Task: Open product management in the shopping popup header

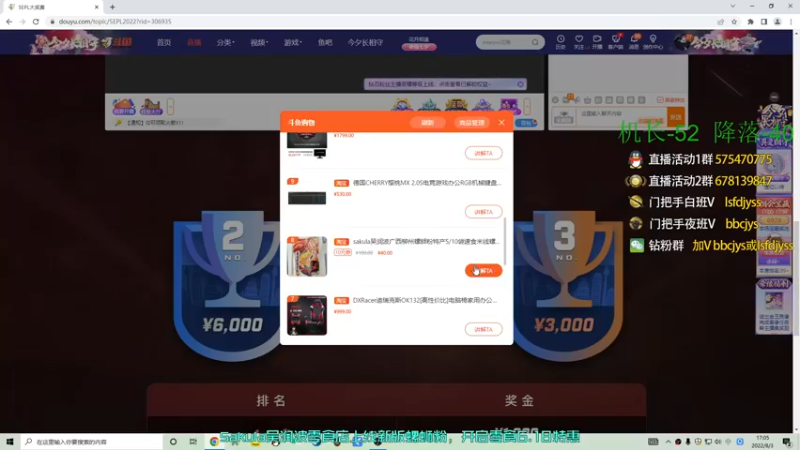Action: pyautogui.click(x=471, y=122)
